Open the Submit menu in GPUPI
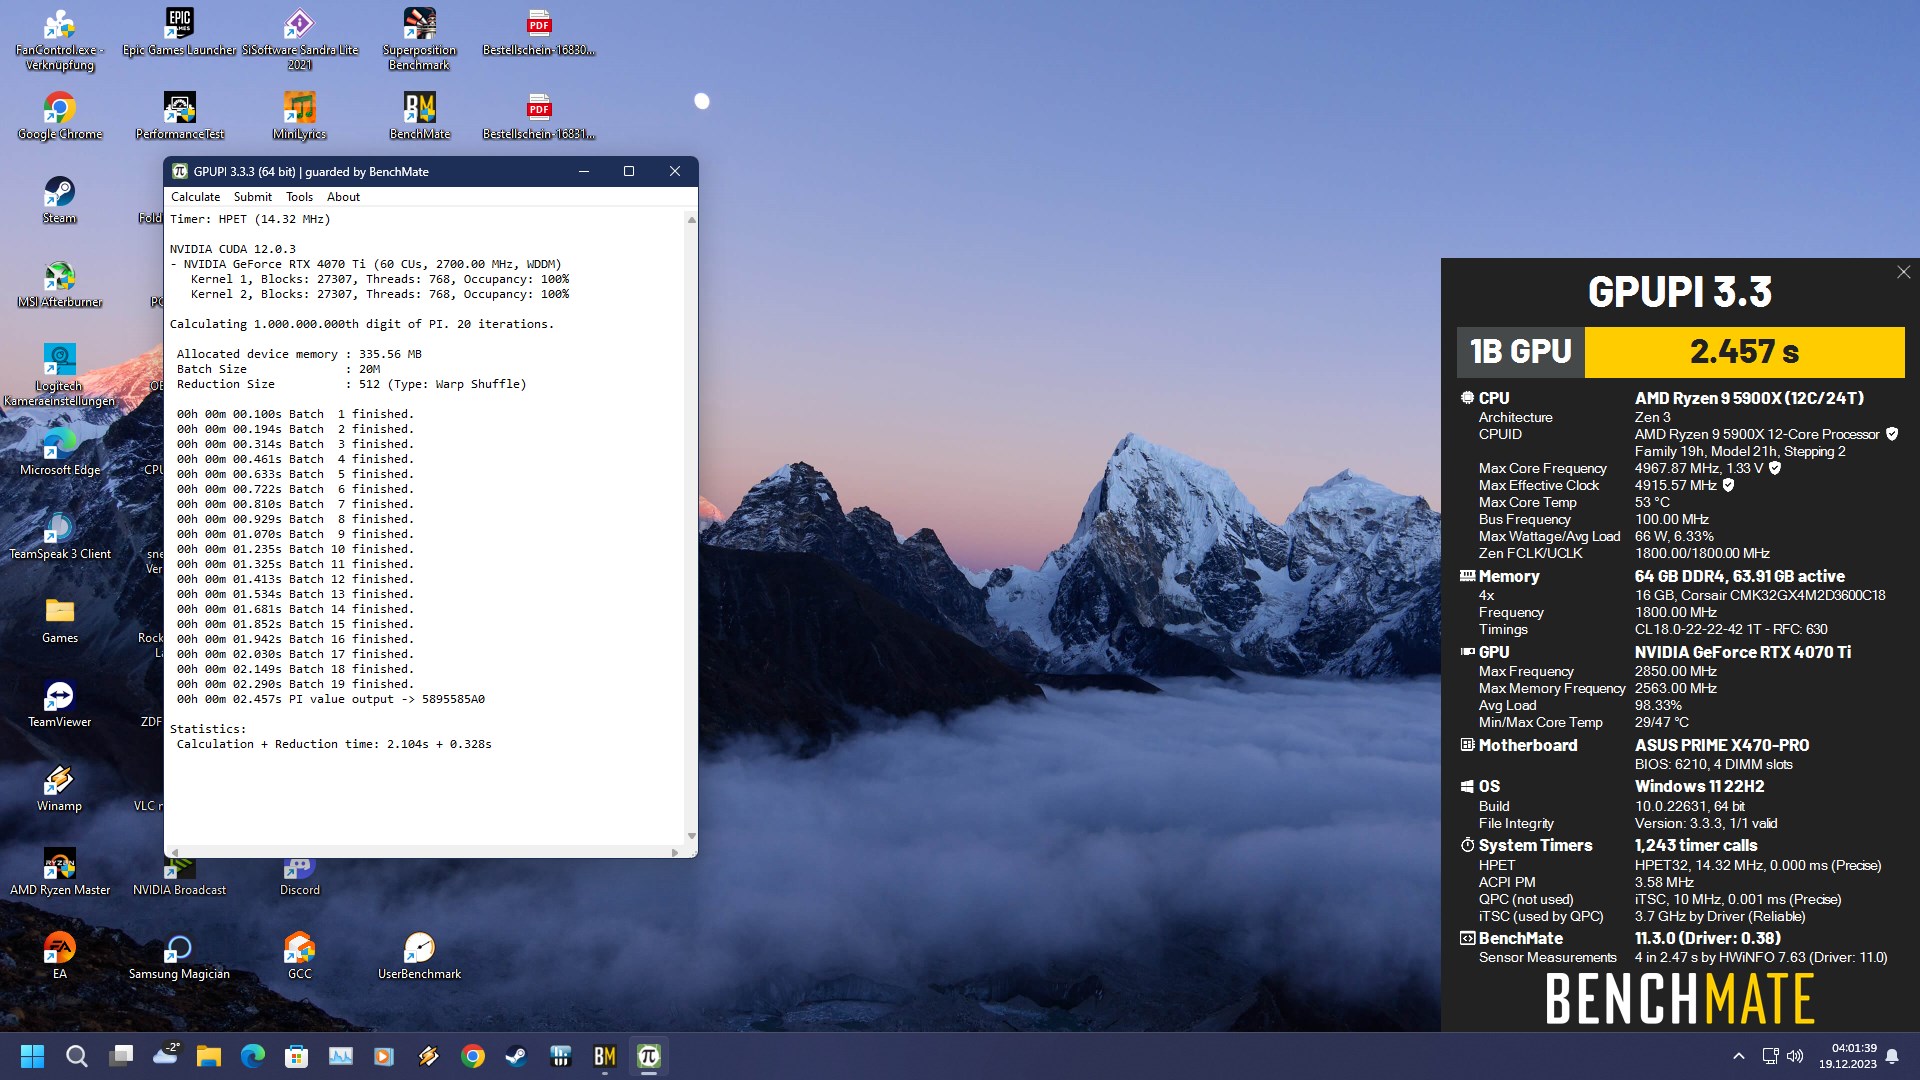 point(252,197)
